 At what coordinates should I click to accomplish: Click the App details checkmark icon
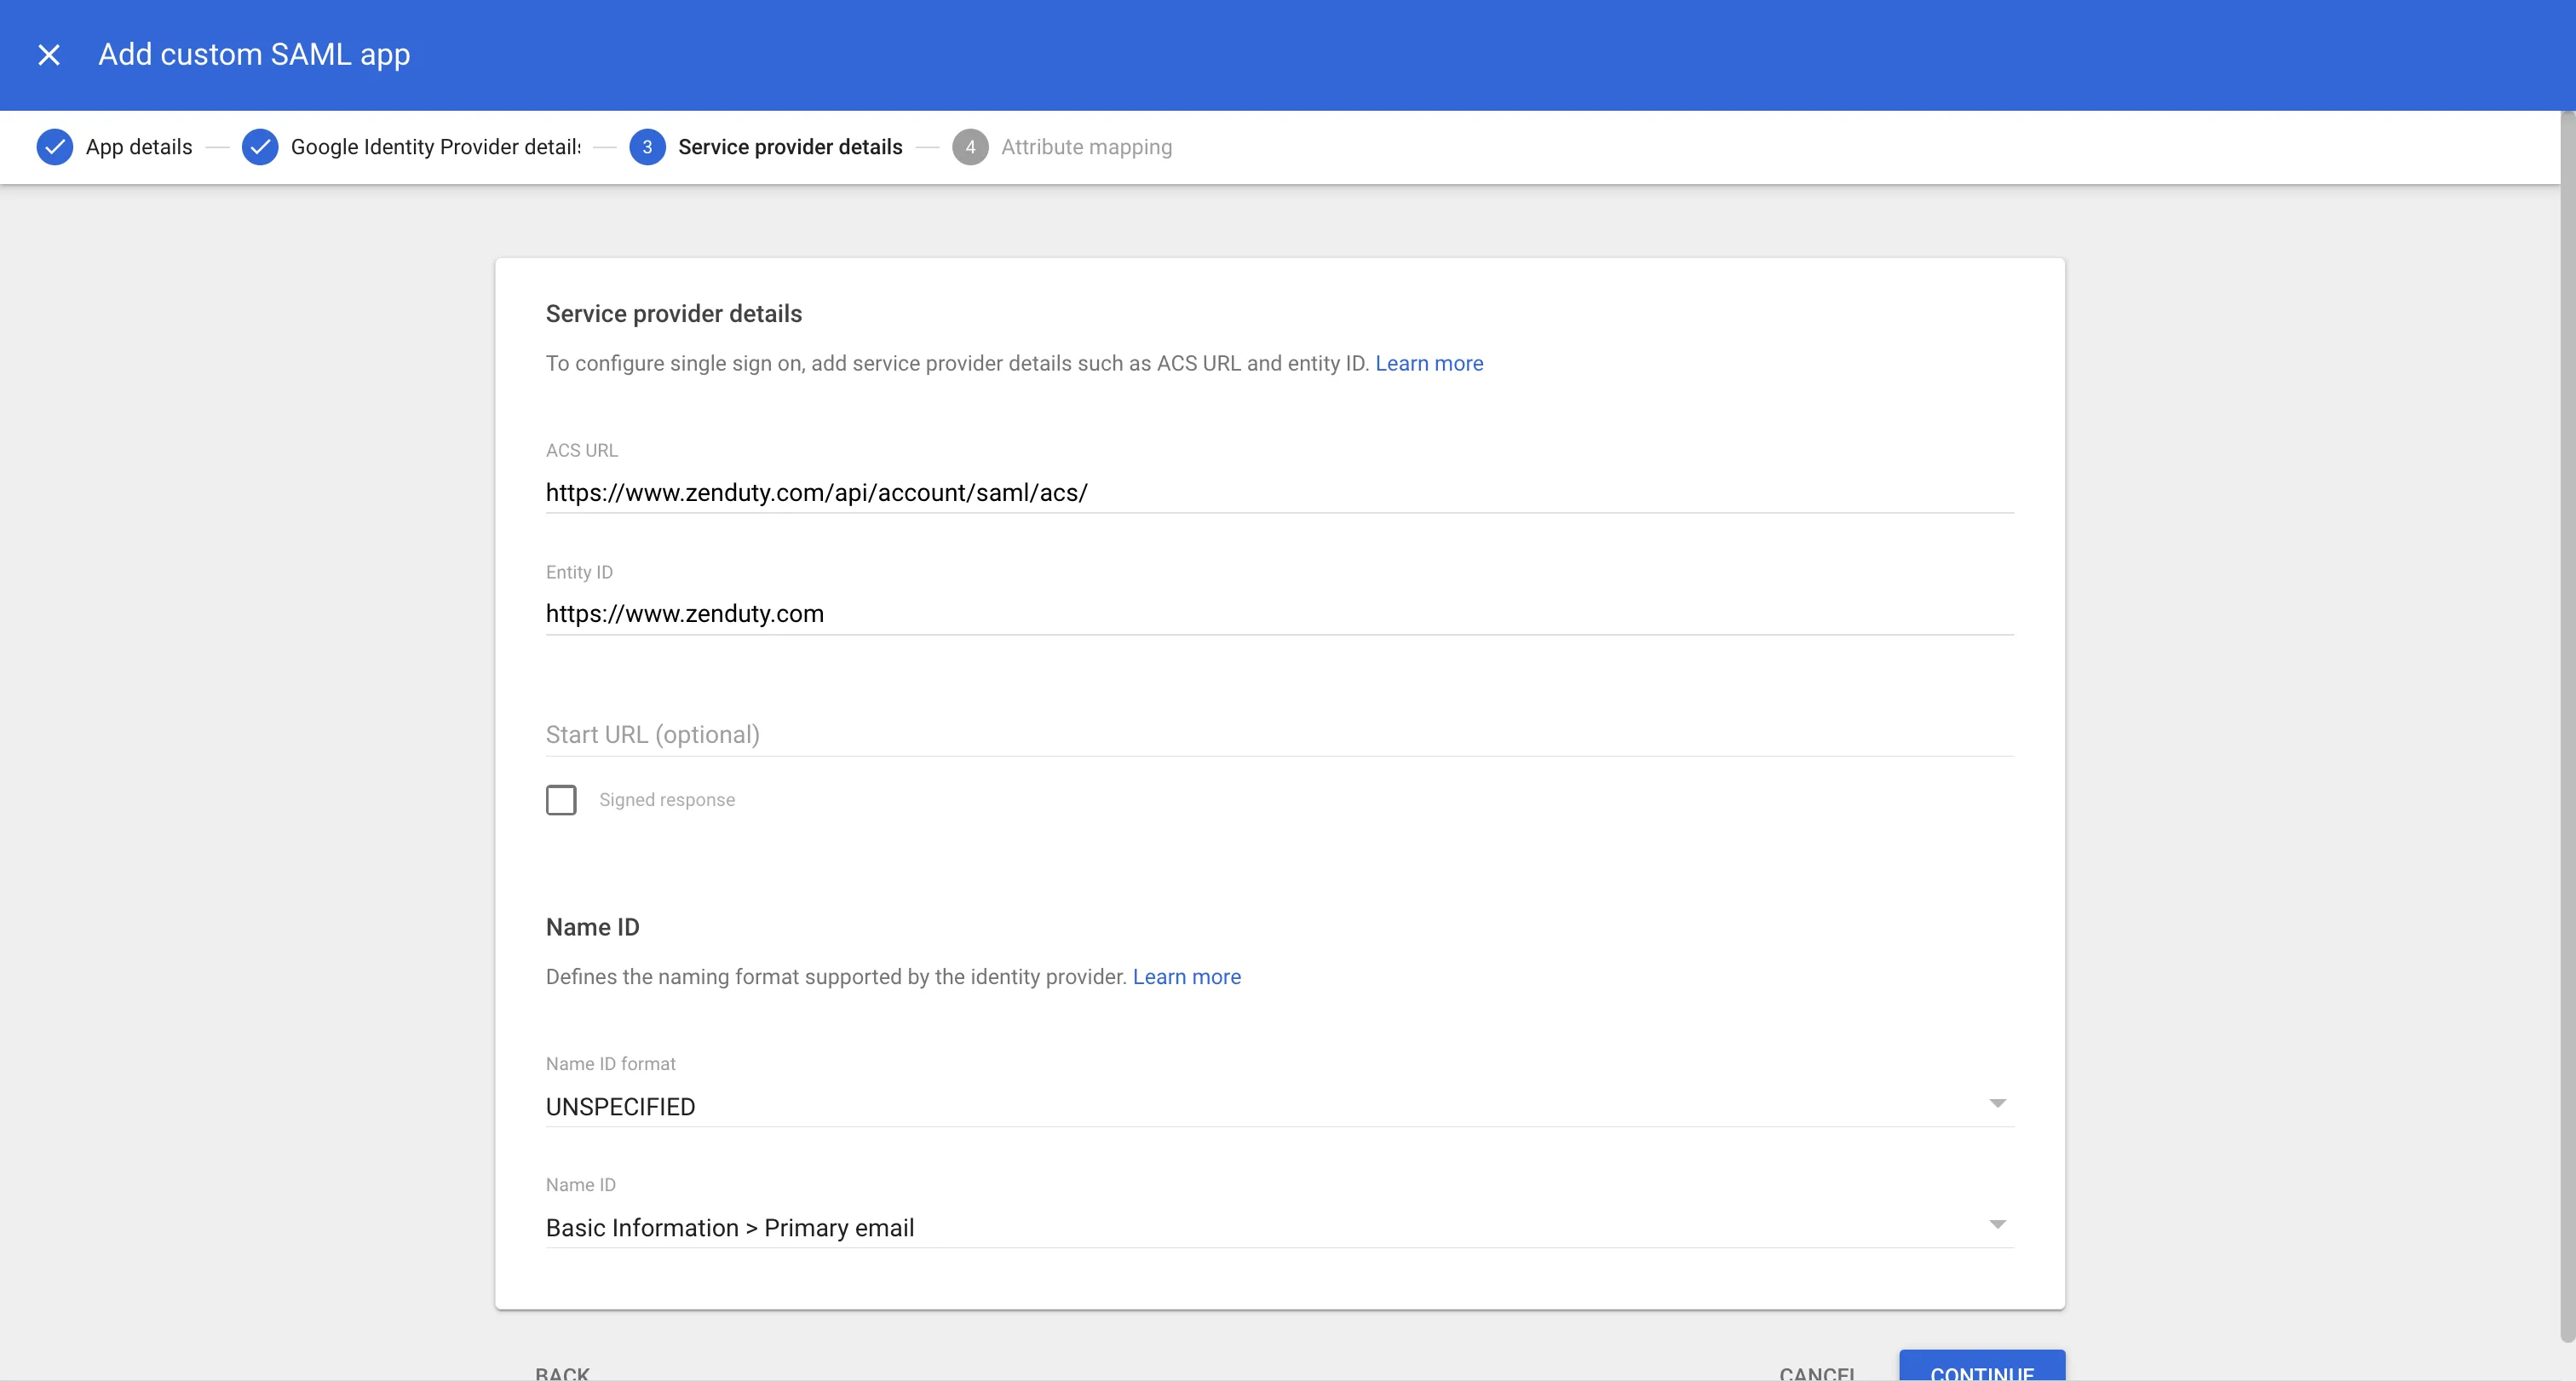click(55, 147)
